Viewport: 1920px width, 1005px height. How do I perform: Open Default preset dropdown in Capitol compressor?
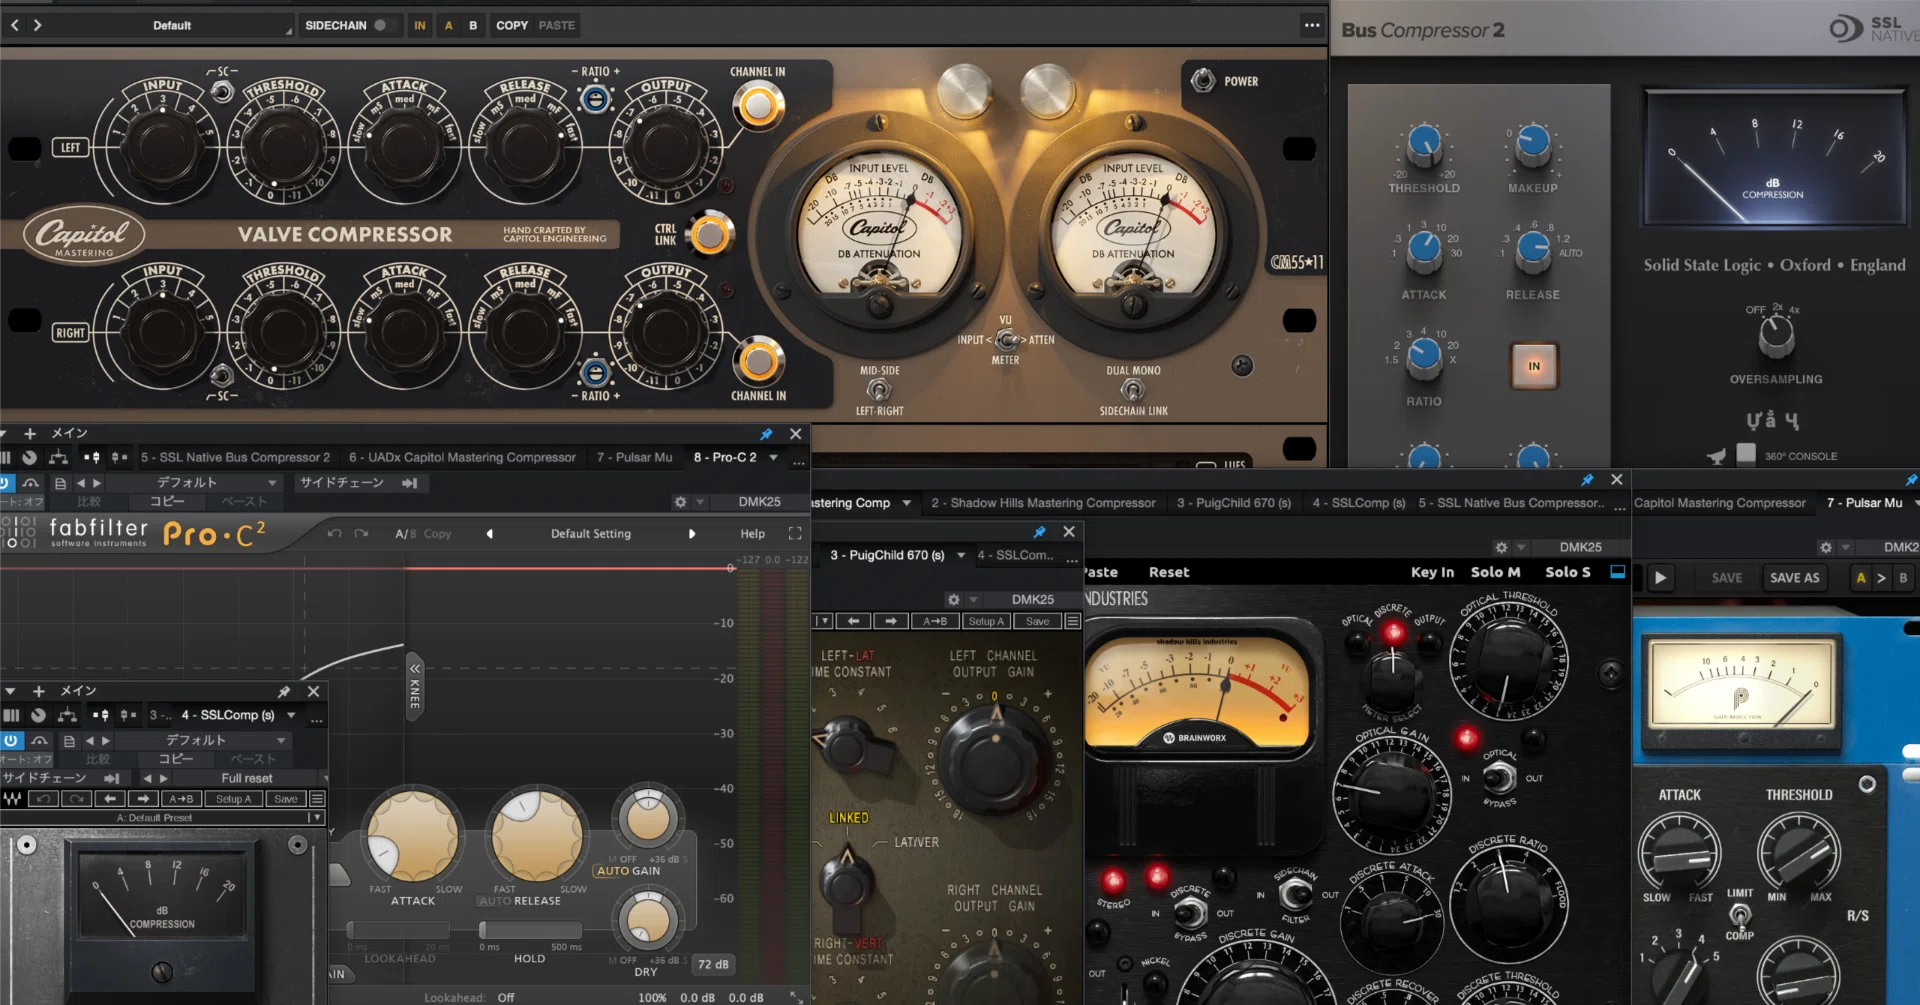(x=172, y=25)
